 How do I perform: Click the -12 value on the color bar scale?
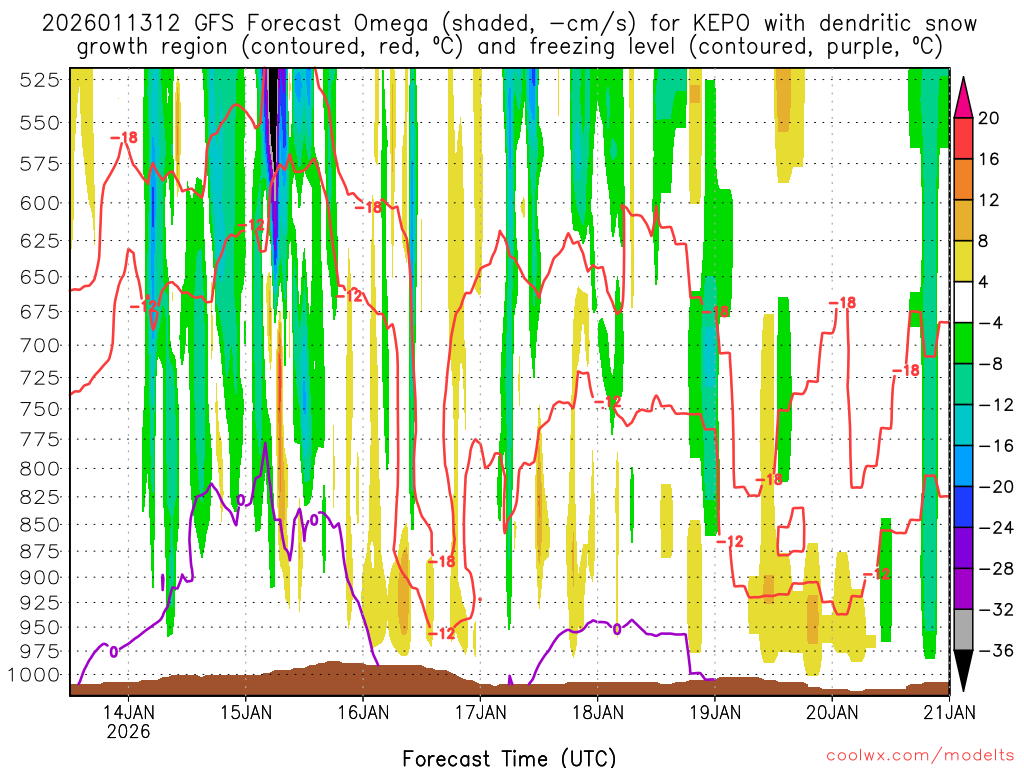click(x=991, y=405)
